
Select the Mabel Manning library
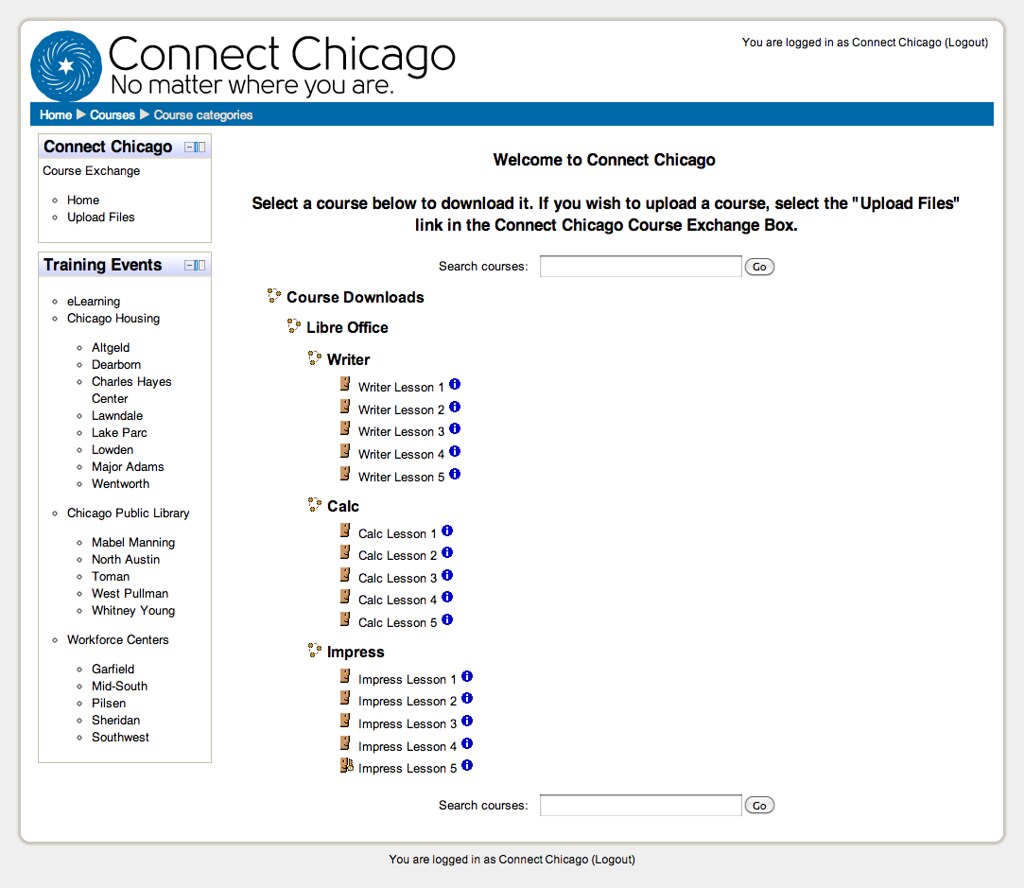133,543
